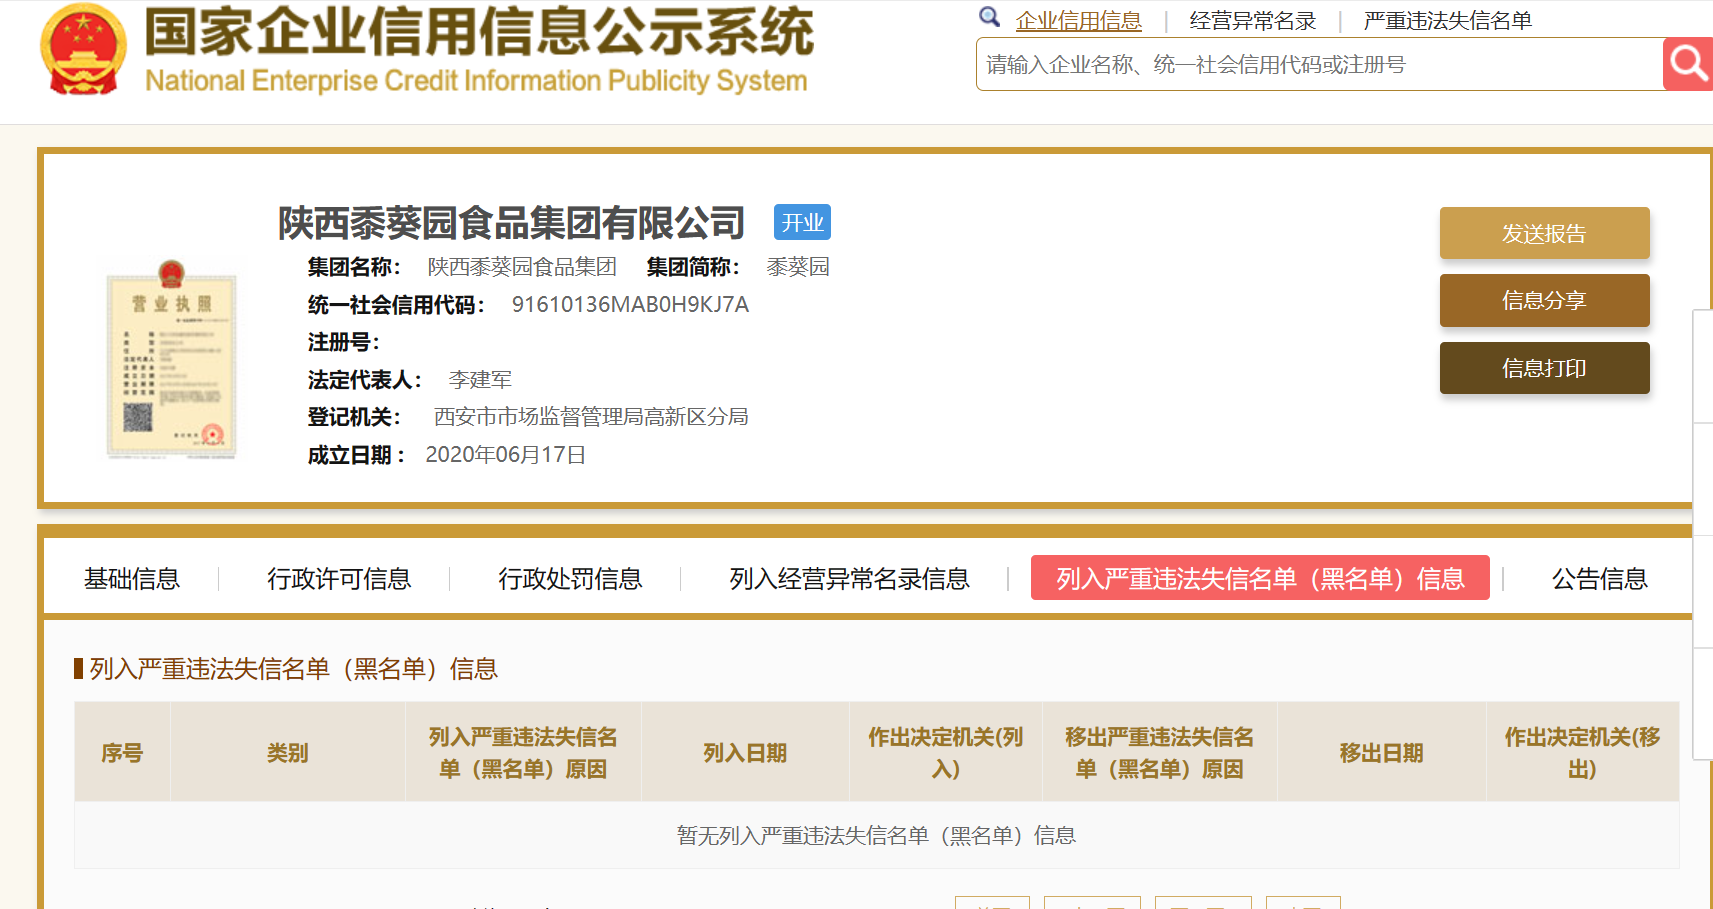Click the 发送报告 button
Viewport: 1713px width, 909px height.
coord(1544,233)
